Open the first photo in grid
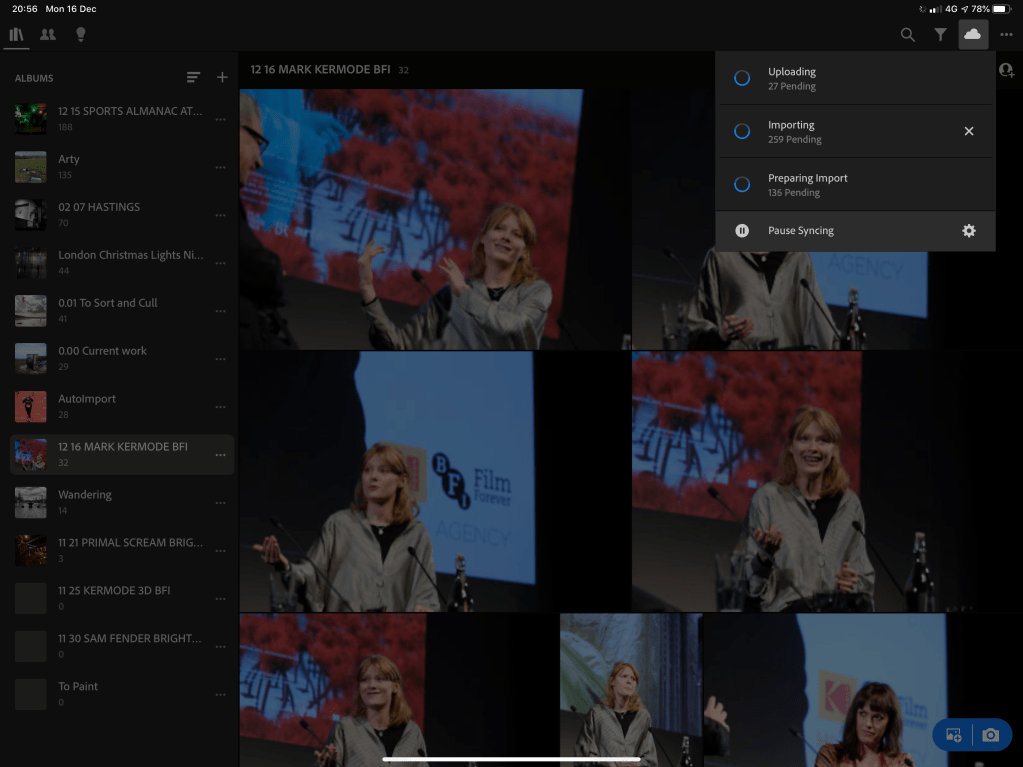The height and width of the screenshot is (767, 1023). point(434,219)
